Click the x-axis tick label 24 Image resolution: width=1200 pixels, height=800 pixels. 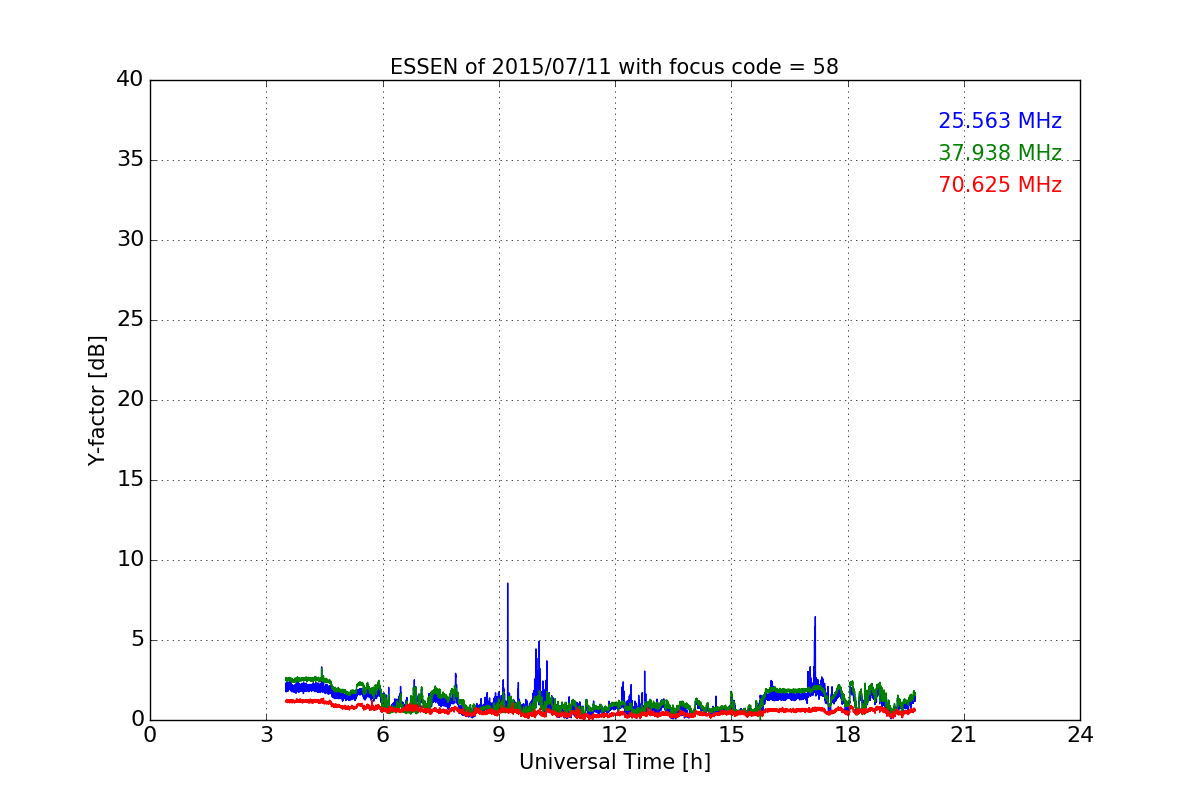pos(1080,734)
